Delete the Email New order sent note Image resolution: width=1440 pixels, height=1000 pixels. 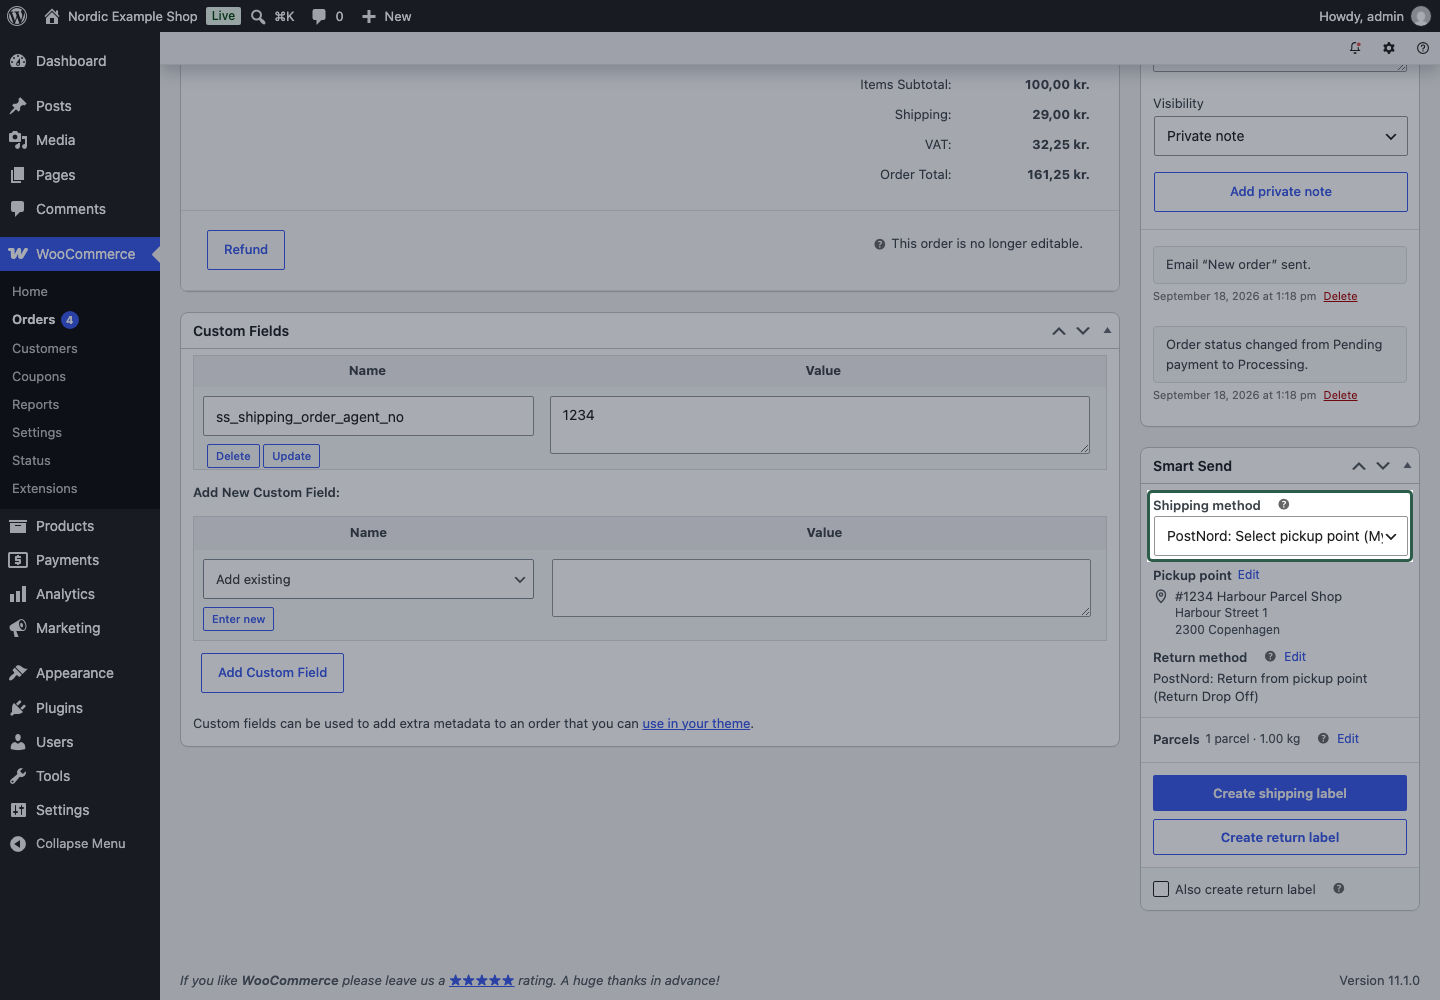tap(1340, 296)
